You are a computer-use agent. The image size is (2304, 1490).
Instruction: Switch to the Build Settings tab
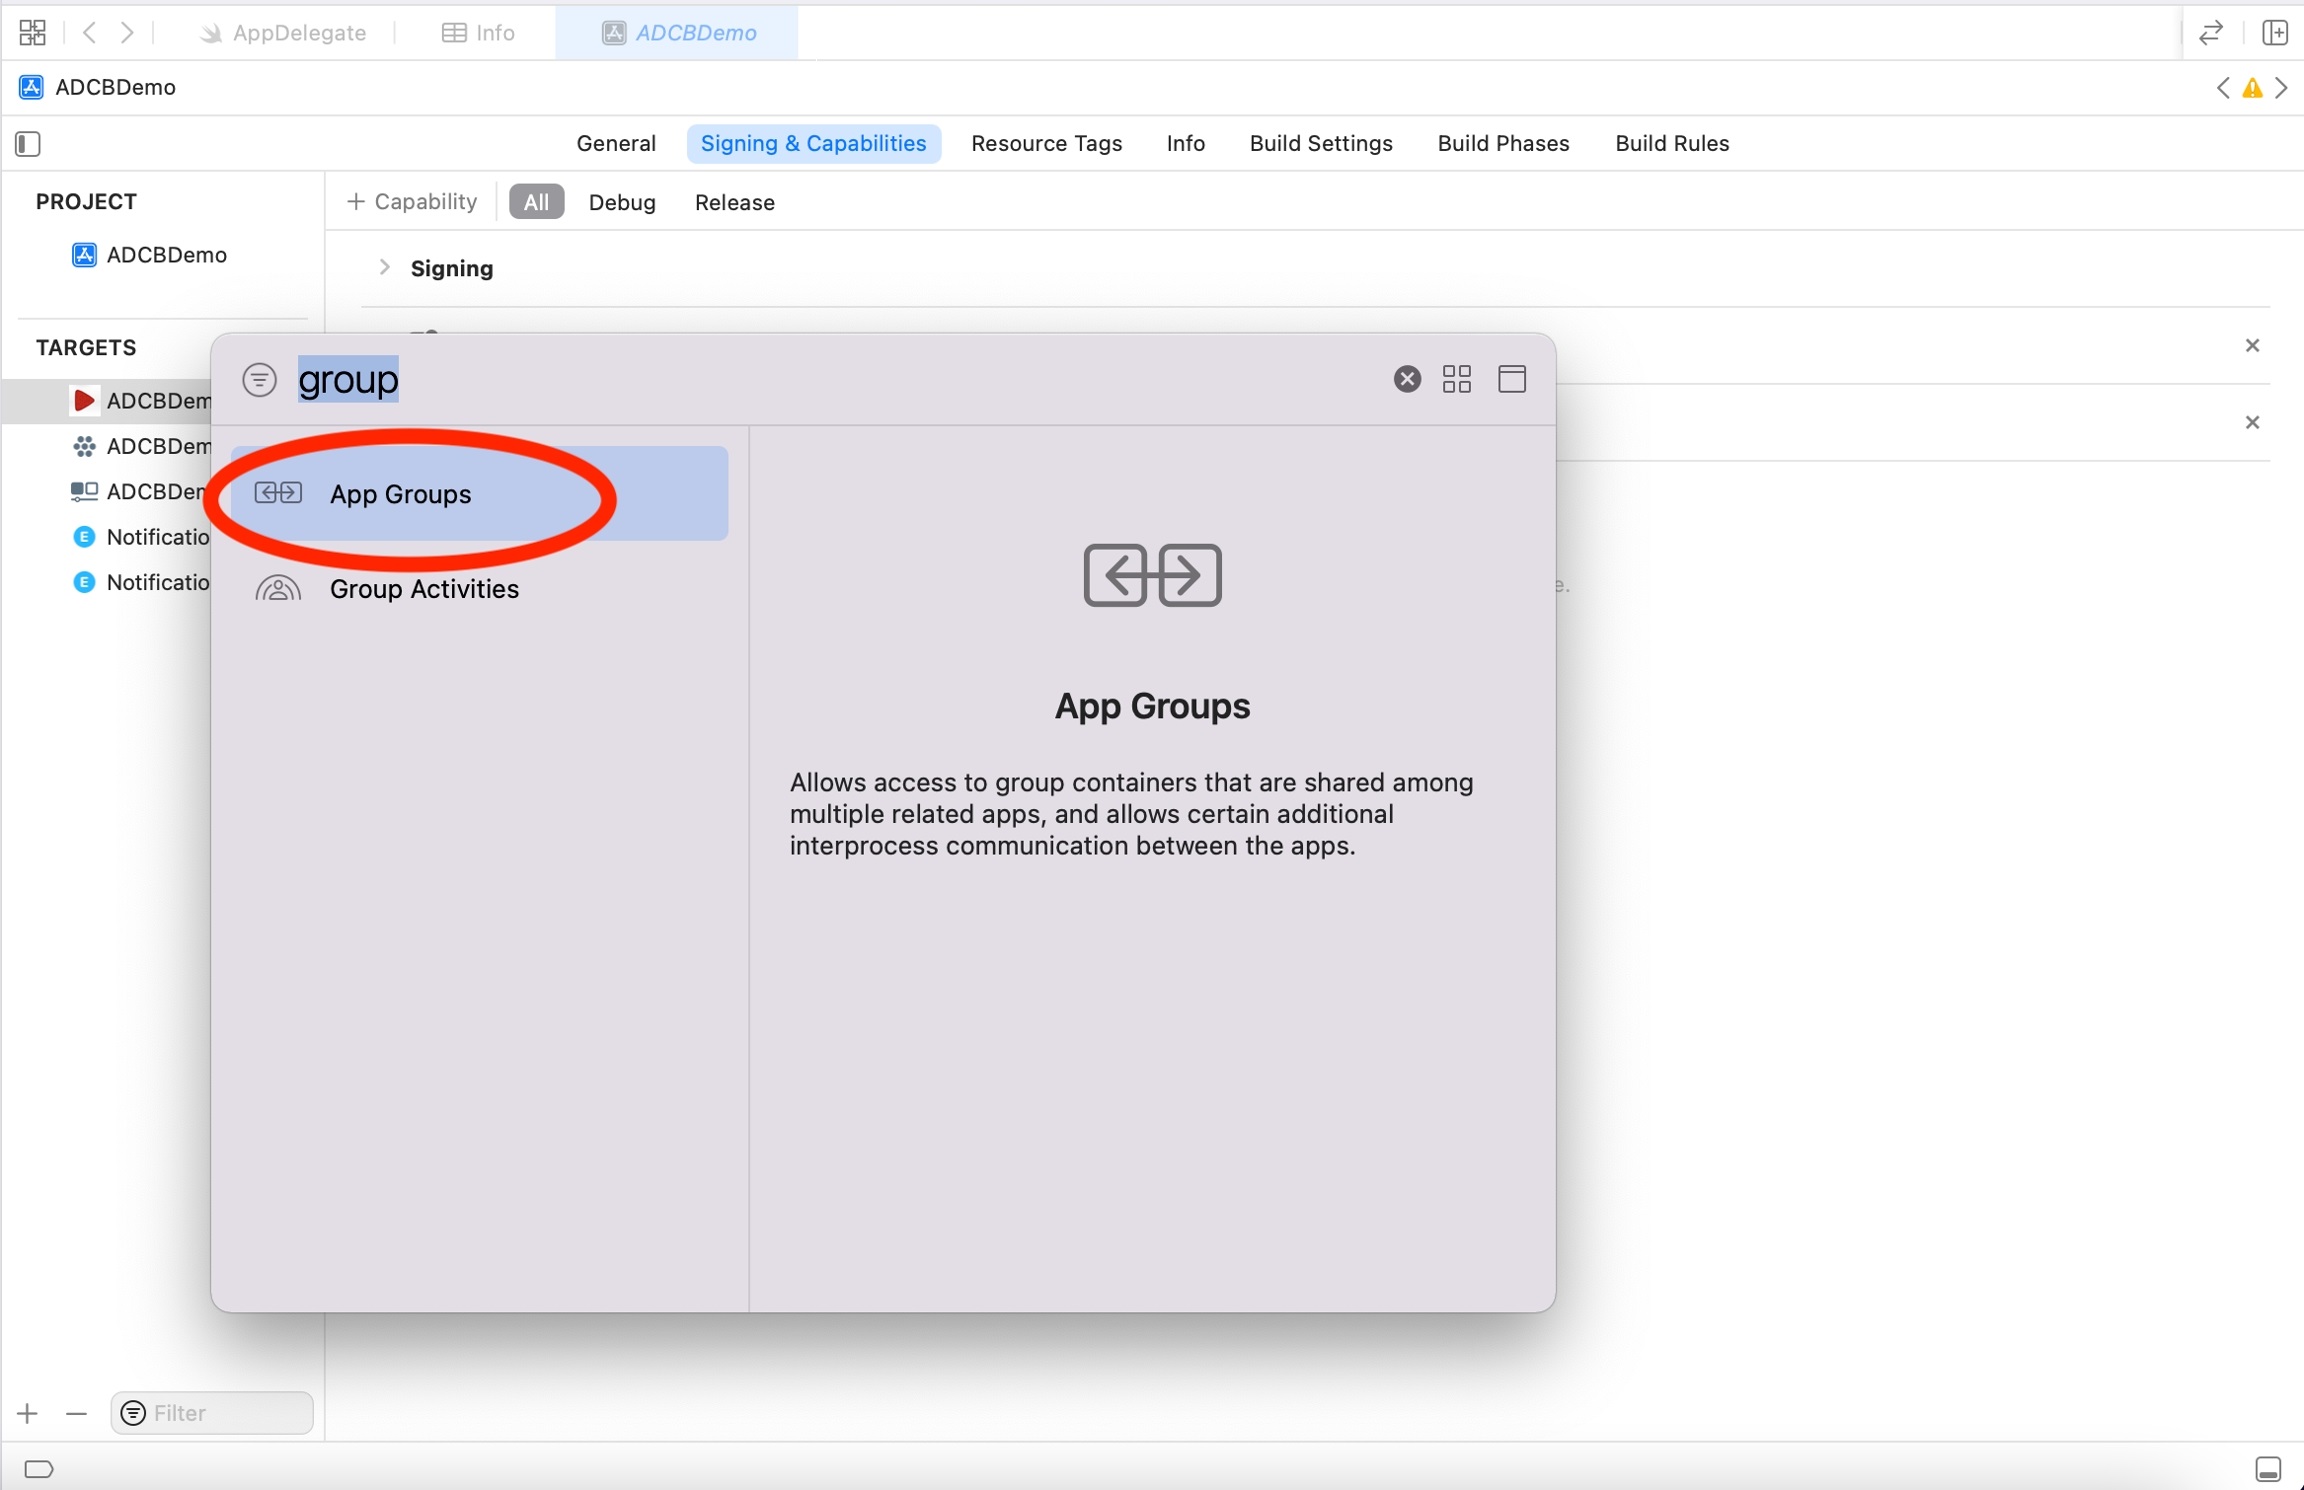(1320, 143)
